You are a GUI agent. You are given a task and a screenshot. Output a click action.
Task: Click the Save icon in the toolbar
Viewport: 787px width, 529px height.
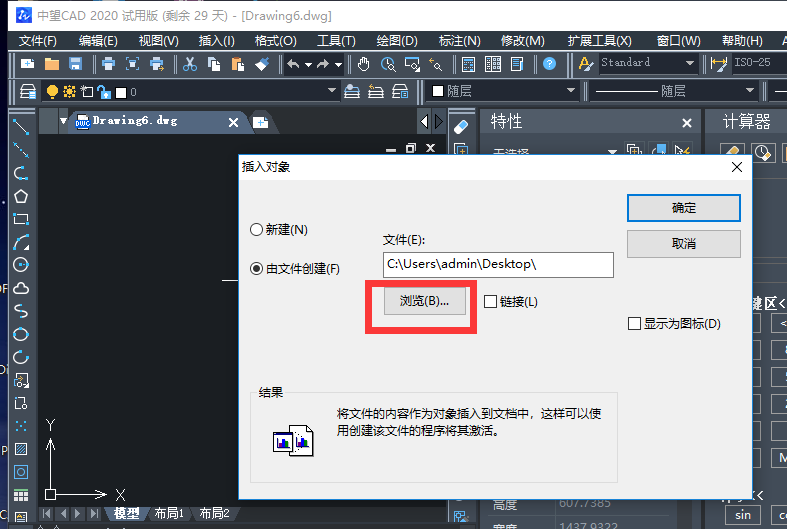74,64
